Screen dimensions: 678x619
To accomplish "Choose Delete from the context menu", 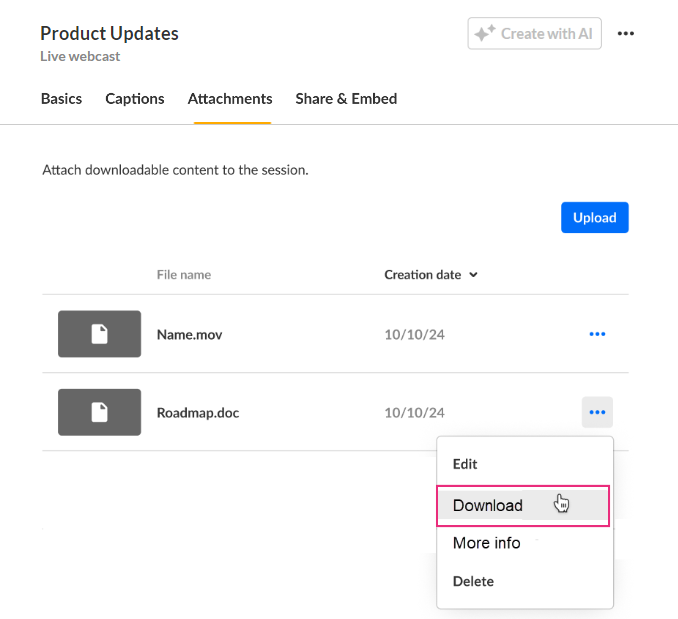I will click(473, 581).
